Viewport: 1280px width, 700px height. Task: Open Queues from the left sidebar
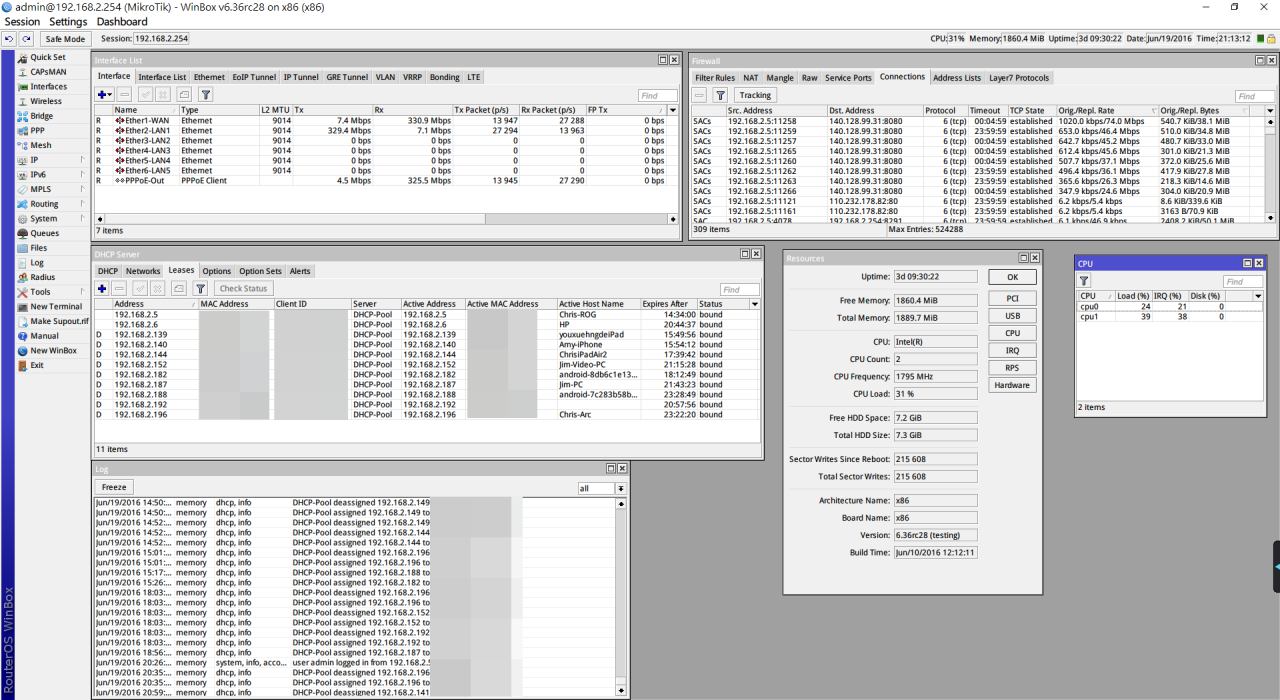(44, 233)
